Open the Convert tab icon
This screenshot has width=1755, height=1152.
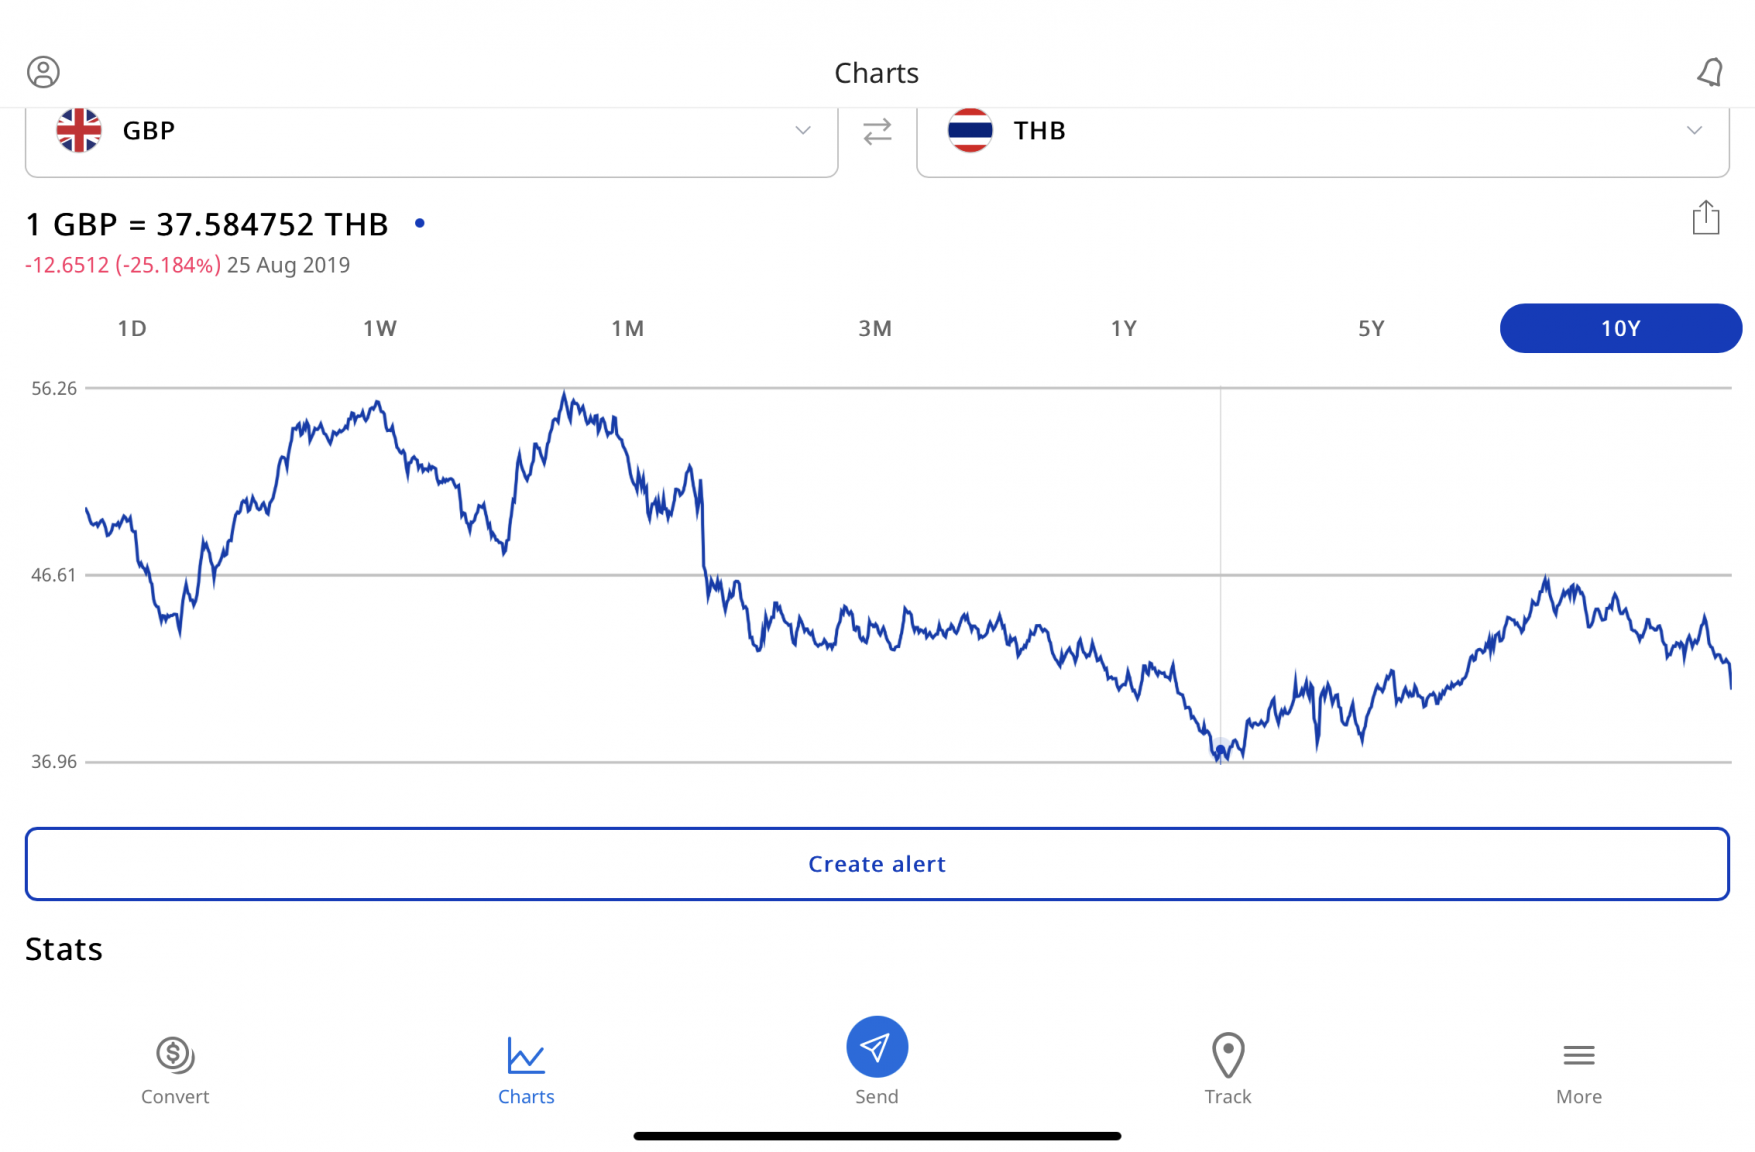(175, 1055)
